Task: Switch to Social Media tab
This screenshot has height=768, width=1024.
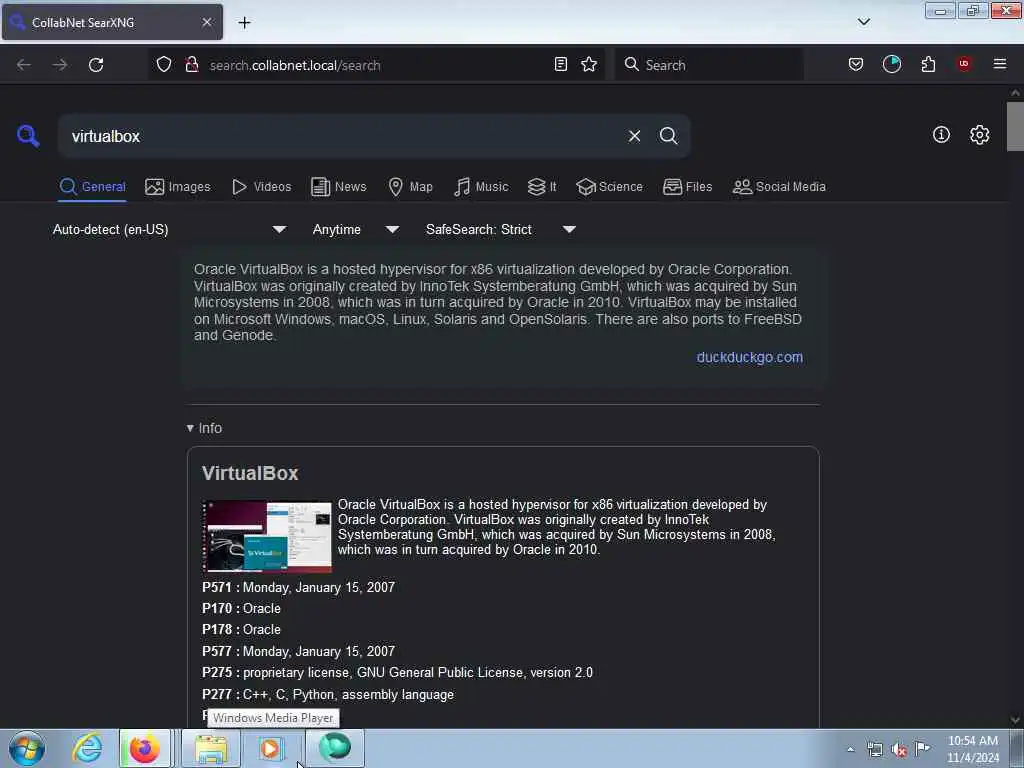Action: pyautogui.click(x=779, y=187)
